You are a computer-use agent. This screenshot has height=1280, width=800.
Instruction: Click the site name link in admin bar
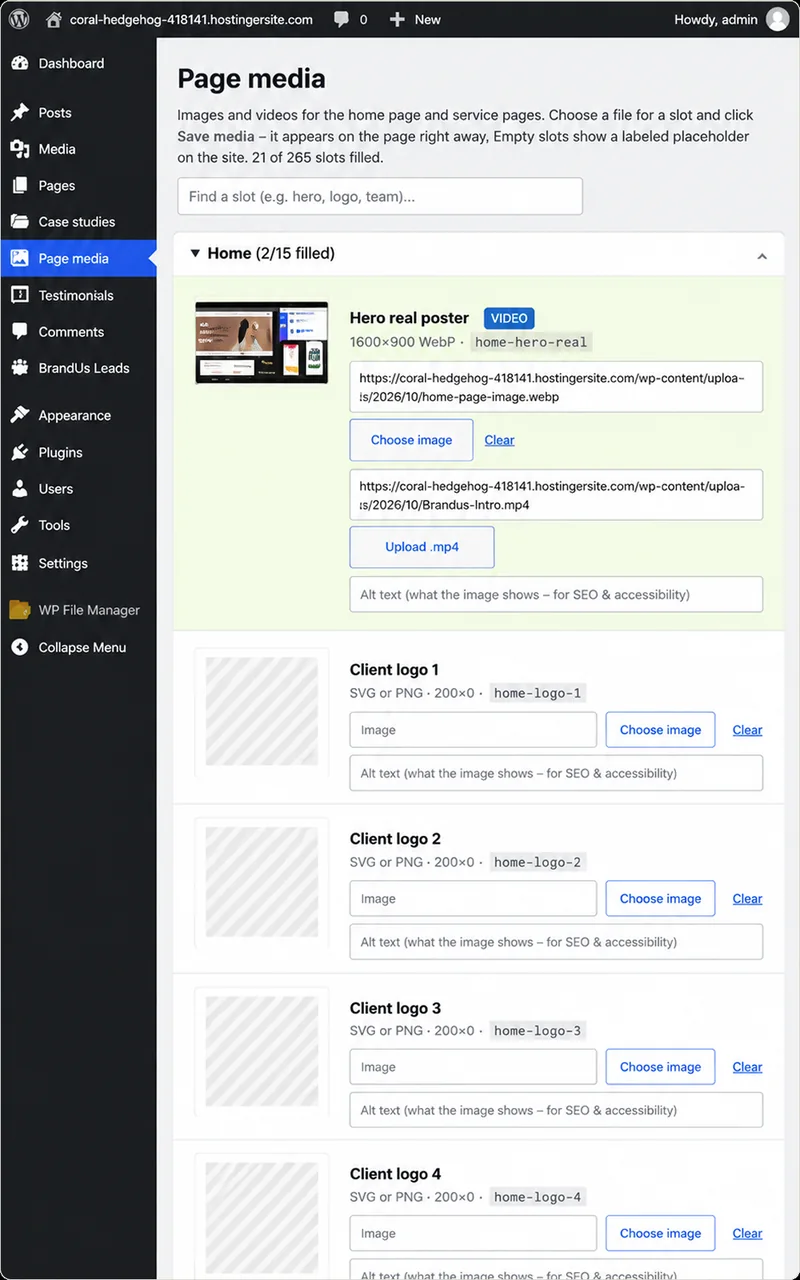(x=191, y=19)
